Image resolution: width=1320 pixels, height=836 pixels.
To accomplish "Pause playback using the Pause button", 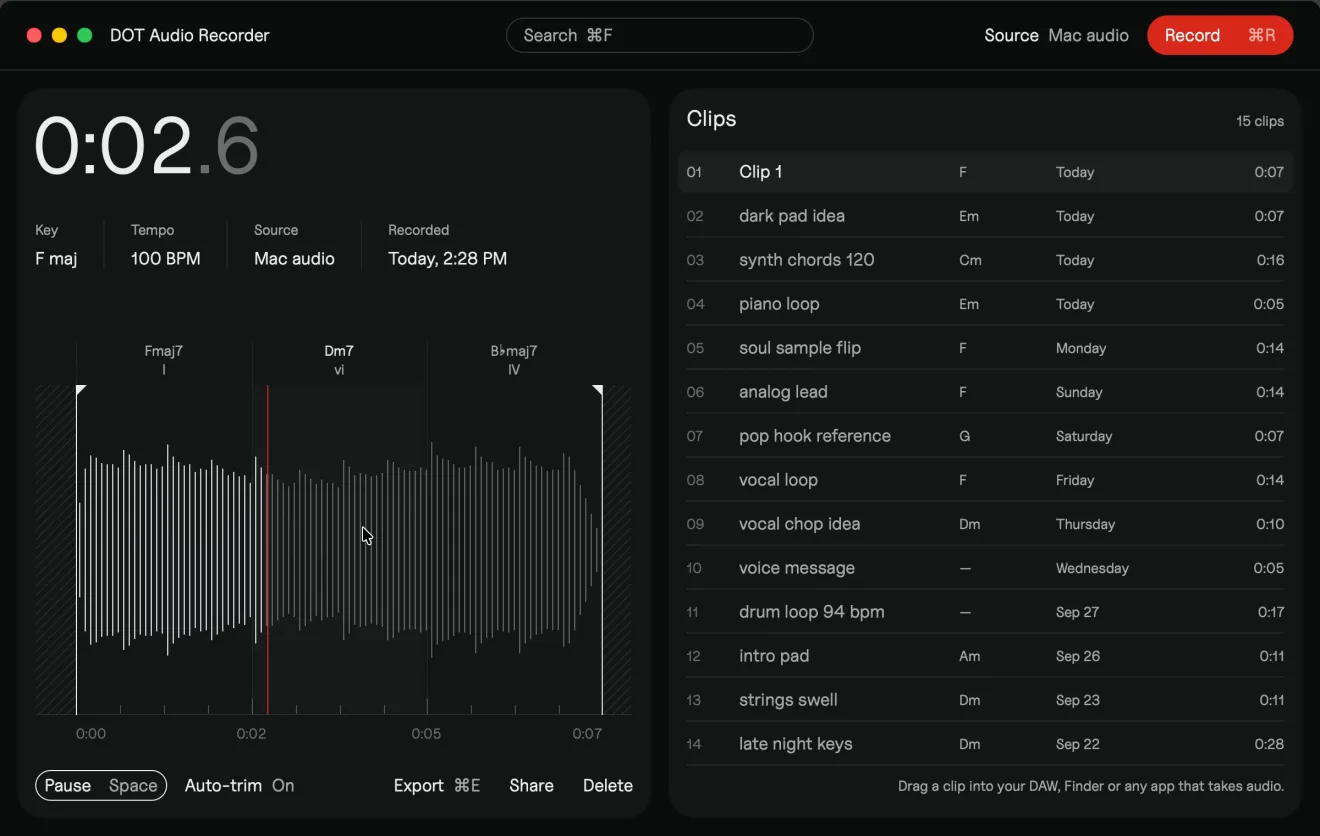I will pyautogui.click(x=101, y=786).
